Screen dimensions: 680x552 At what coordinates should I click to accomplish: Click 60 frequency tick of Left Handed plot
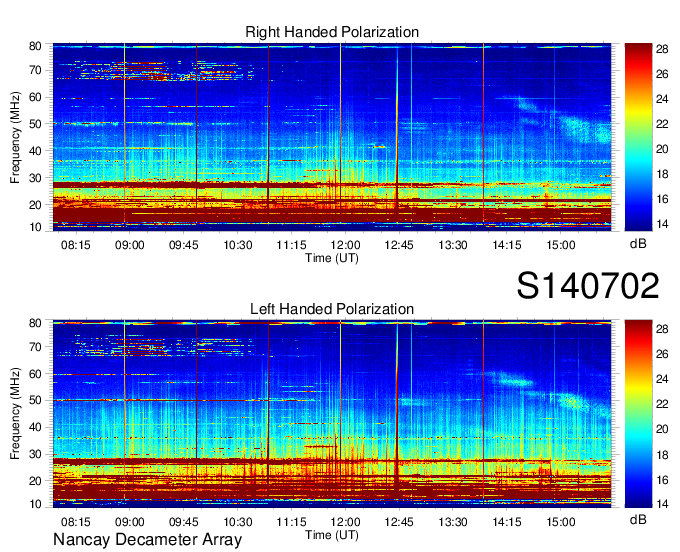(35, 374)
